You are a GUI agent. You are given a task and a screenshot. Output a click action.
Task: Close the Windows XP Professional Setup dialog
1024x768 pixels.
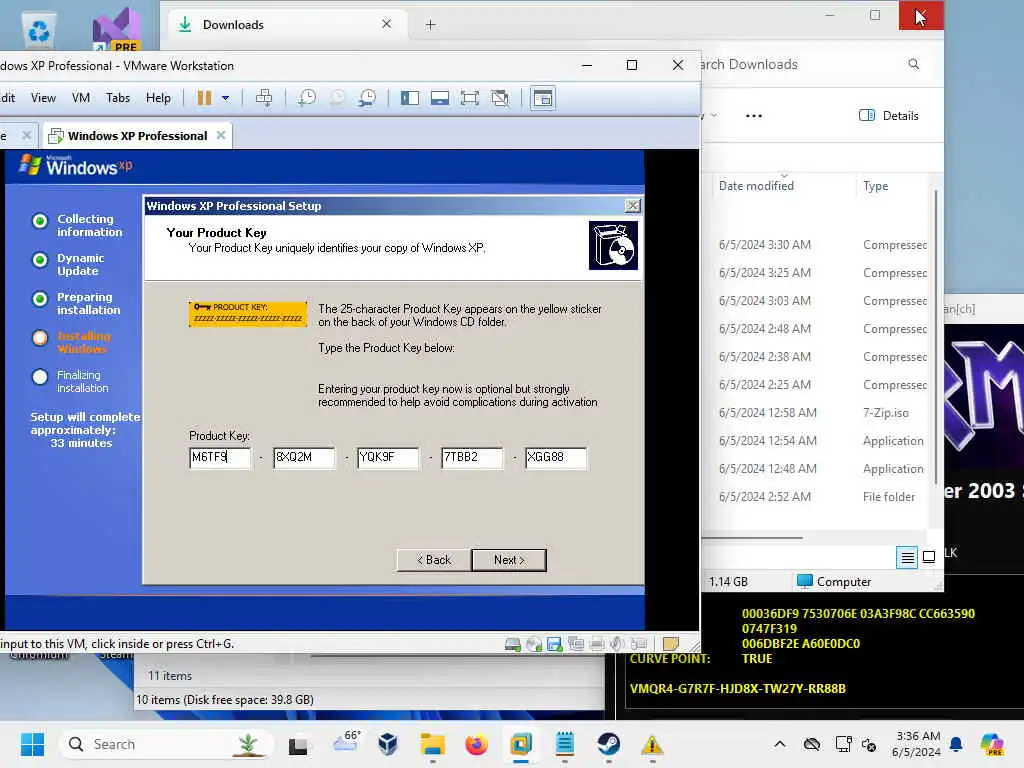(x=632, y=206)
